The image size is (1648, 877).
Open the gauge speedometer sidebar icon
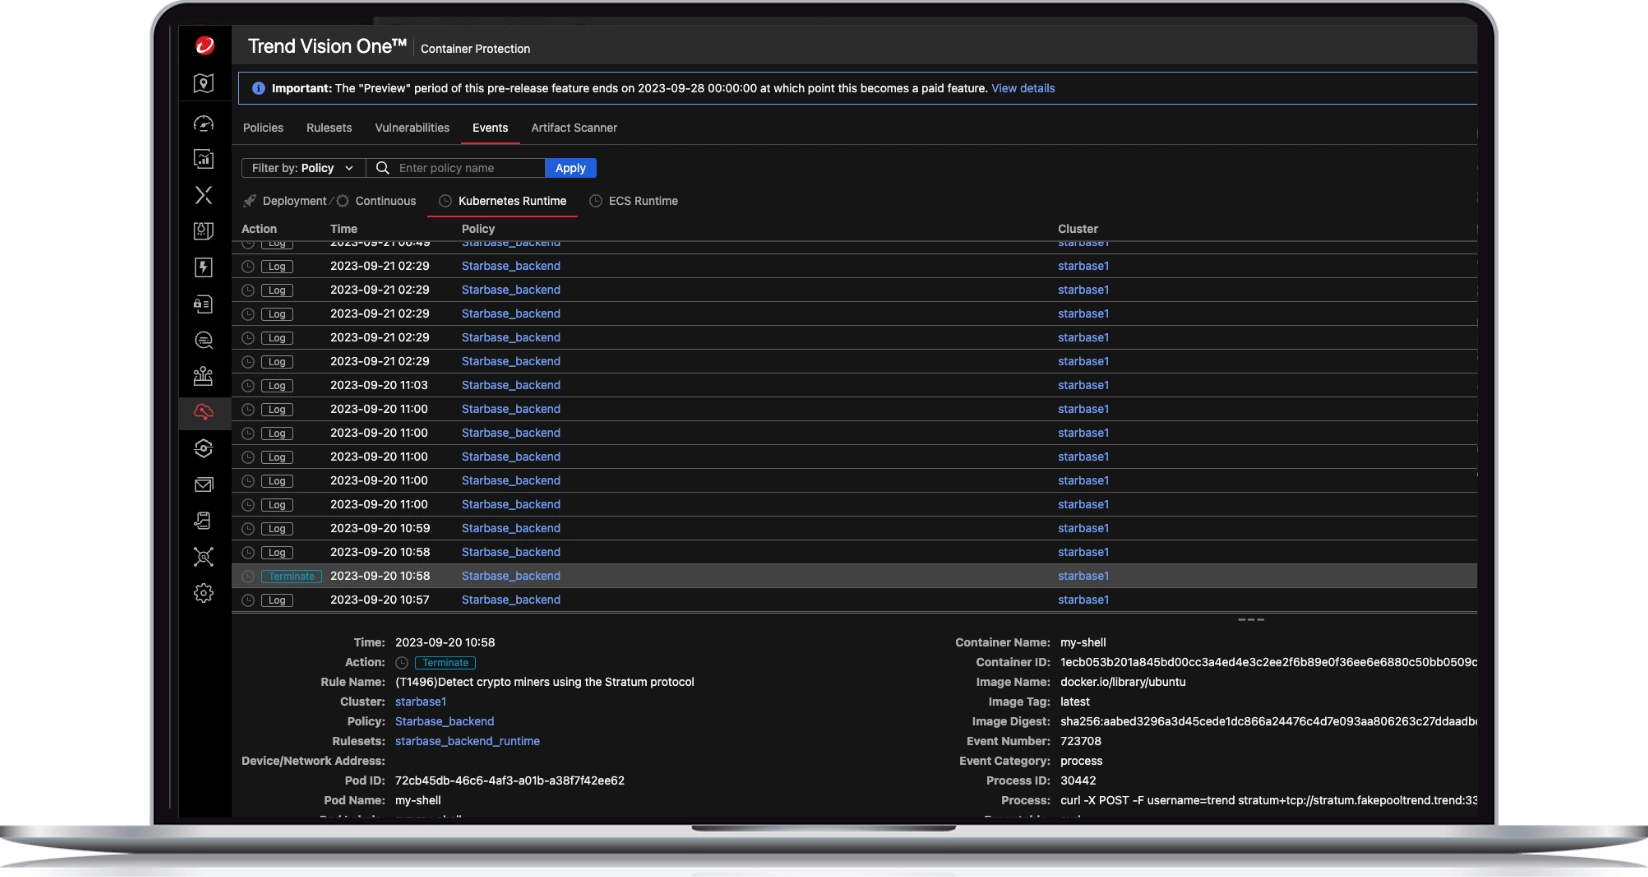pos(204,123)
